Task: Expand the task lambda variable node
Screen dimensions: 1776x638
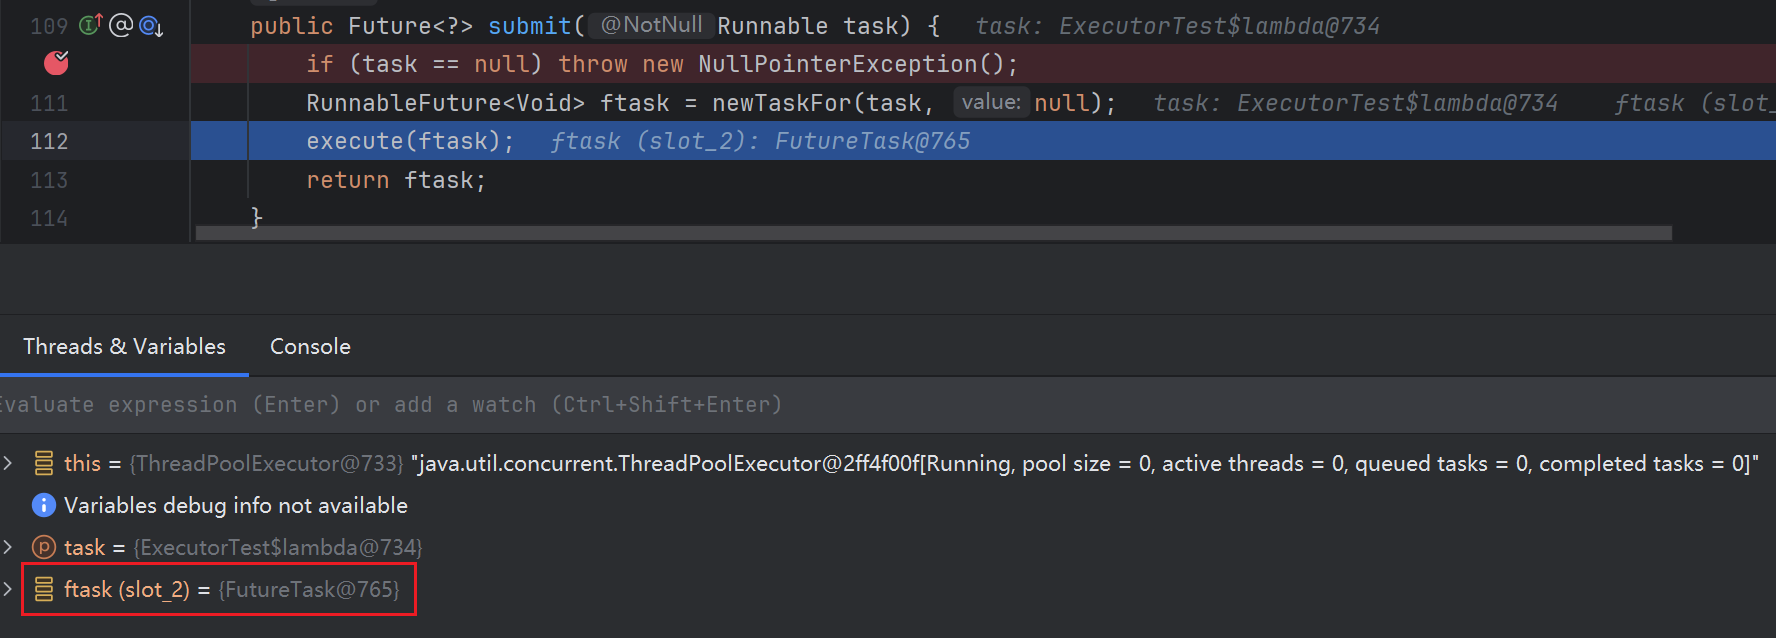Action: coord(8,547)
